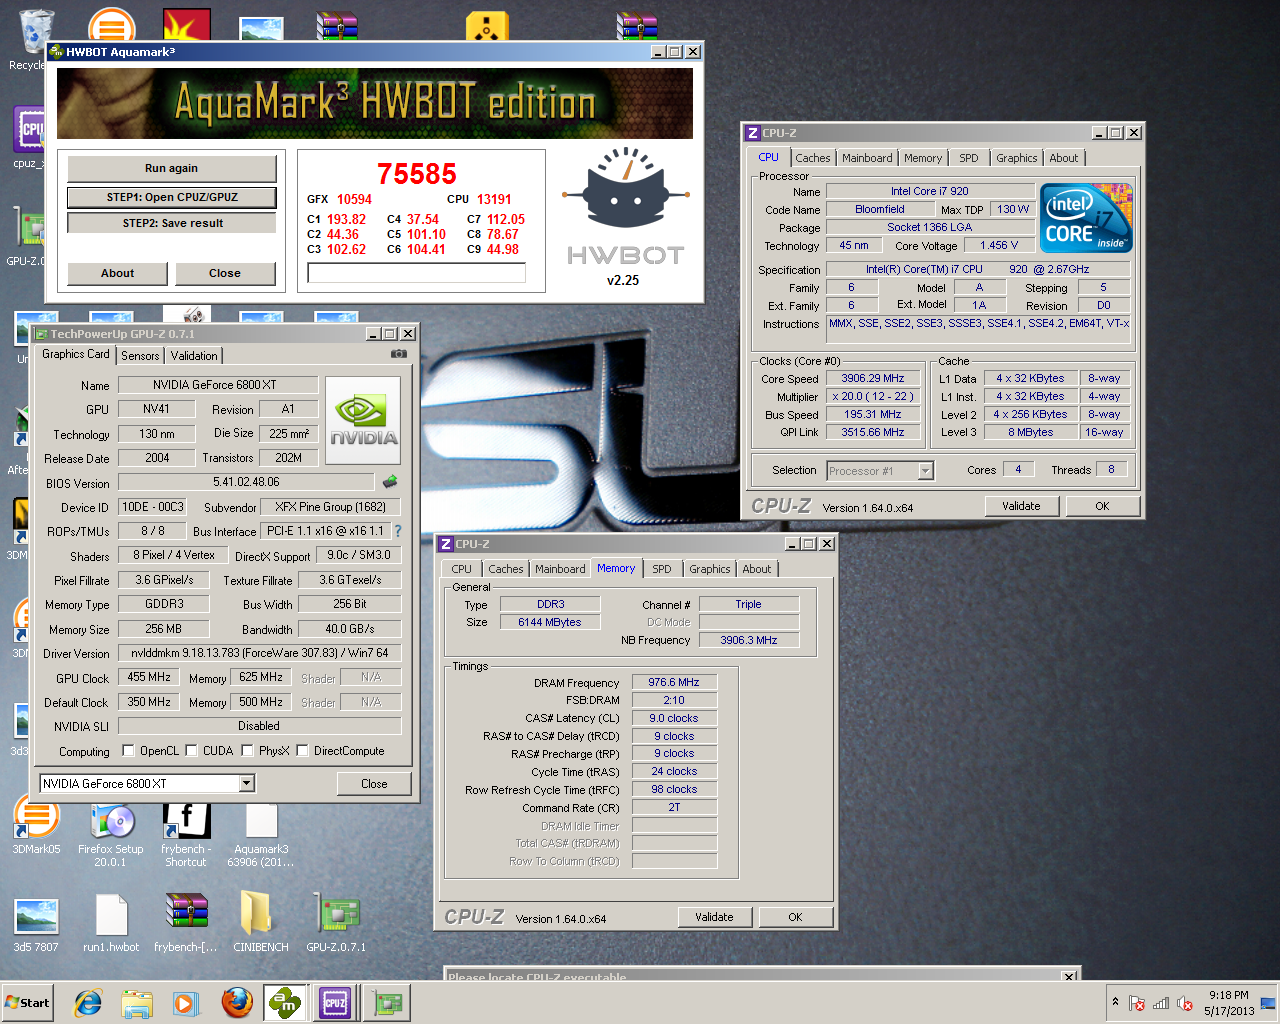Enable the DirectCompute checkbox
This screenshot has width=1280, height=1024.
[x=302, y=751]
